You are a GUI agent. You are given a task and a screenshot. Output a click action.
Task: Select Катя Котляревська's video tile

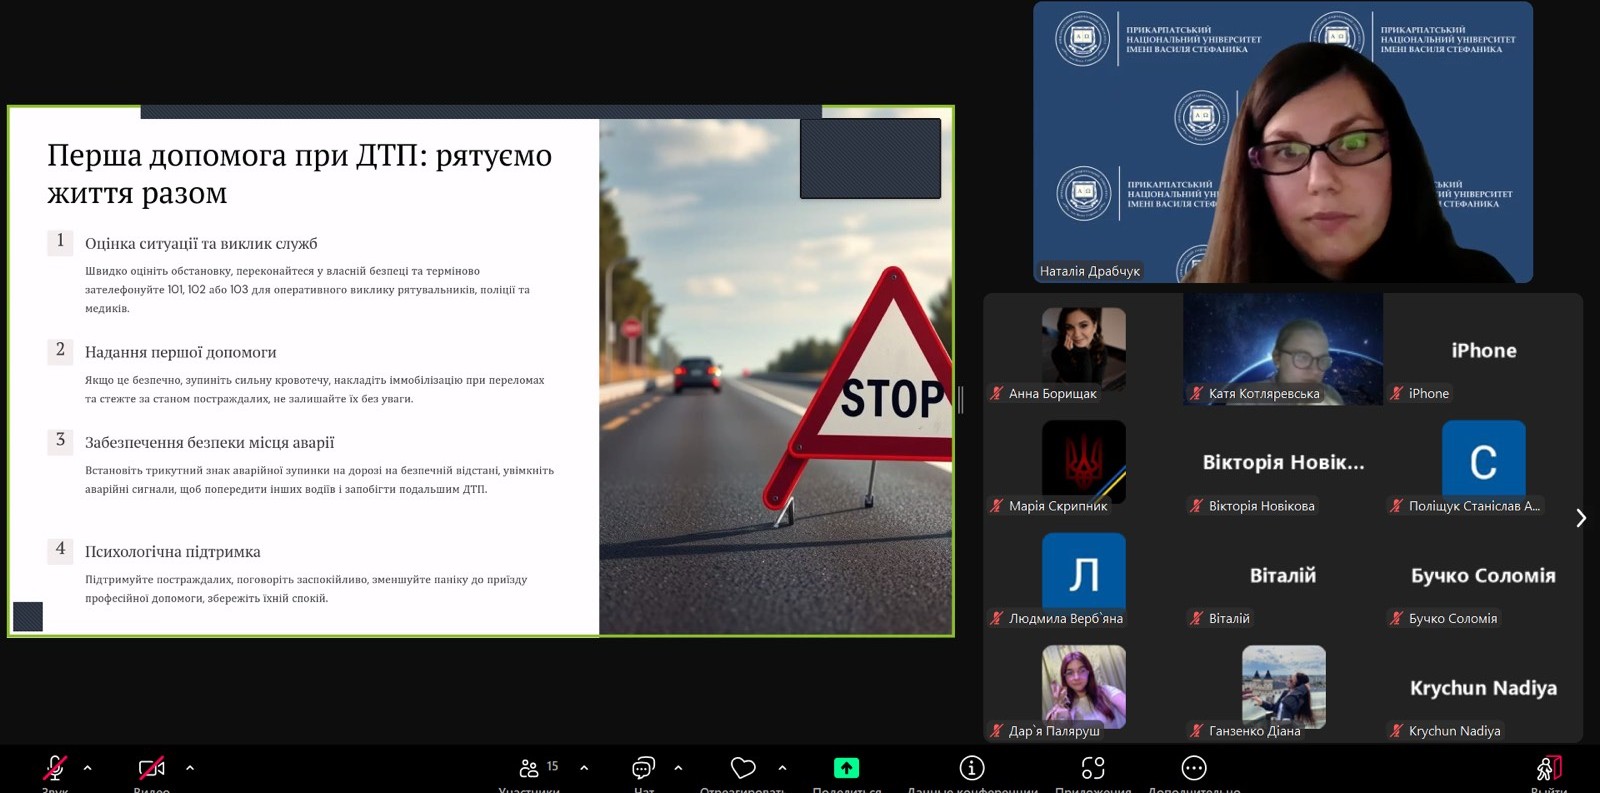coord(1282,348)
